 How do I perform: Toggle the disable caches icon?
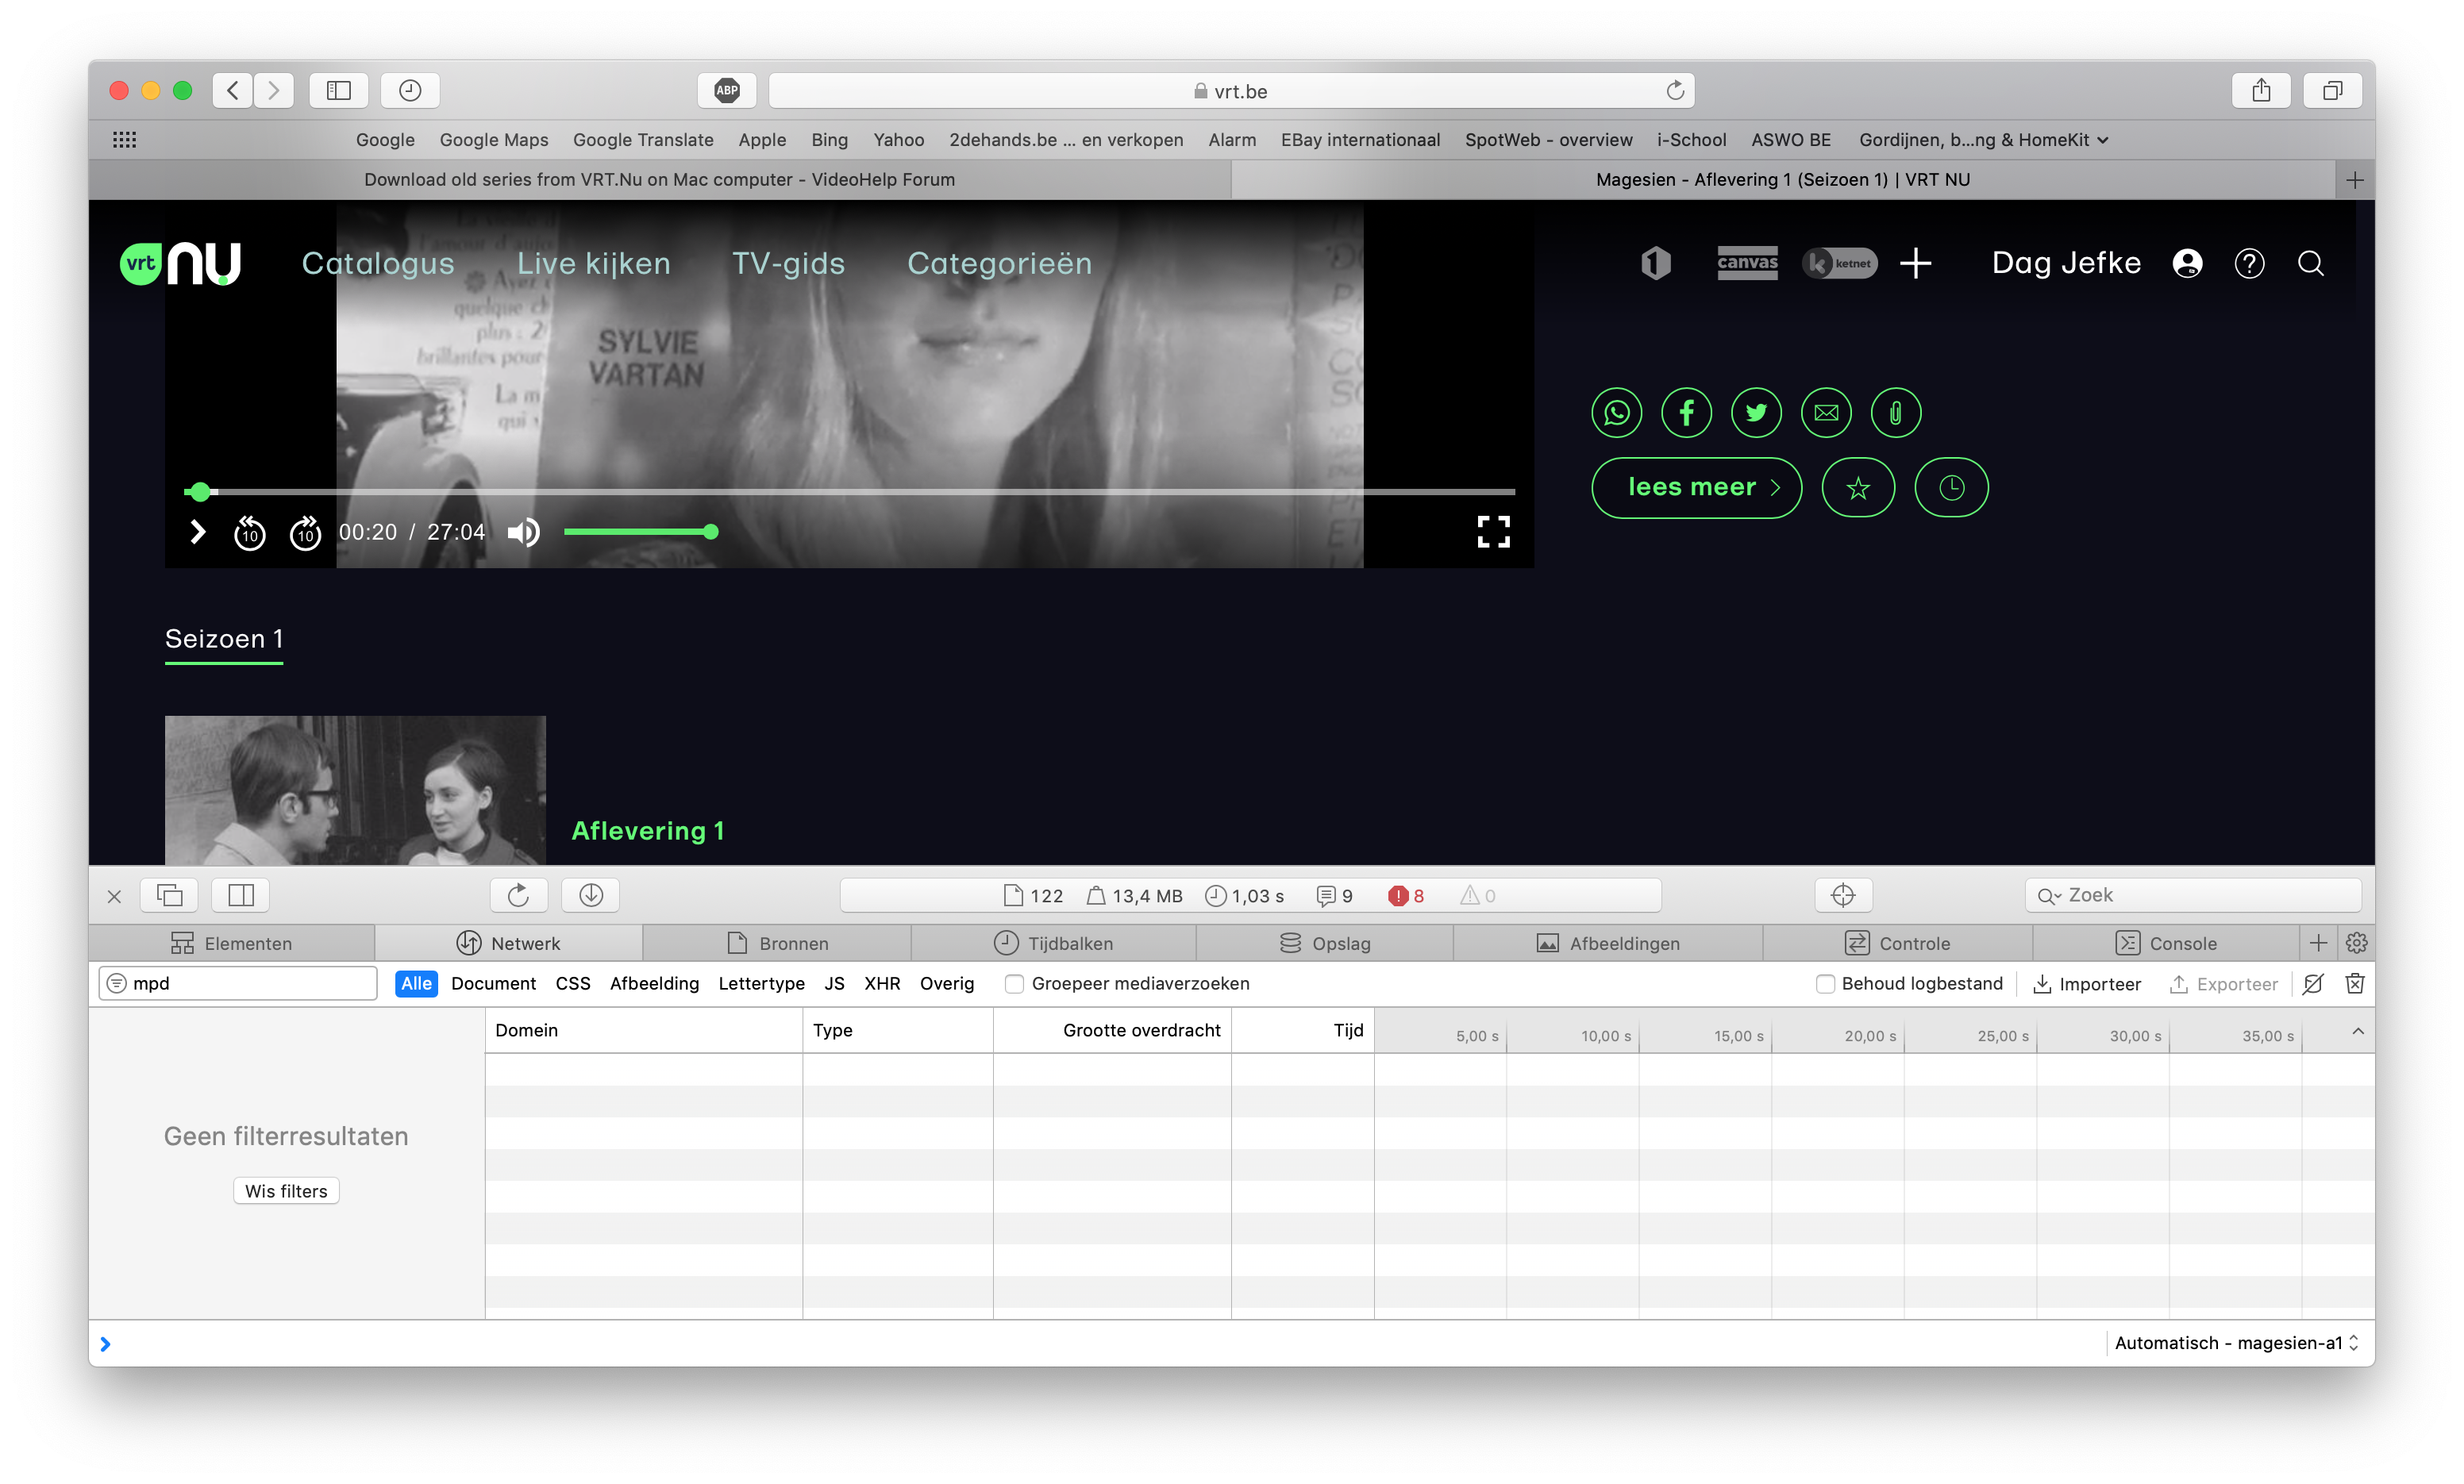pyautogui.click(x=2313, y=984)
